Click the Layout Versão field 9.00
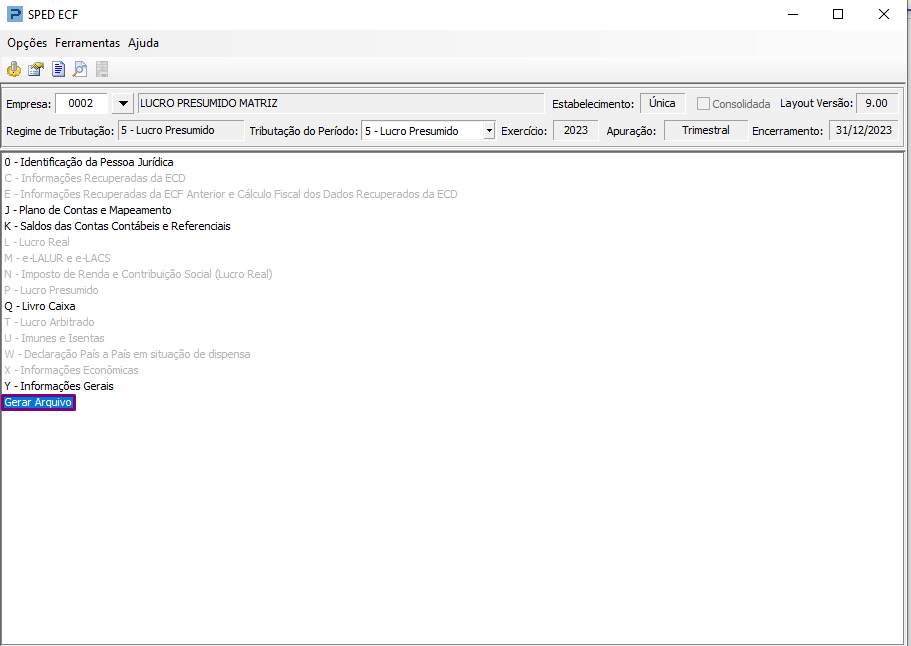911x646 pixels. (877, 103)
